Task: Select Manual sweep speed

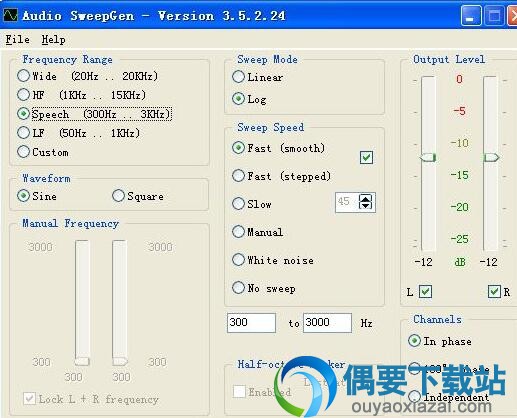Action: coord(257,232)
